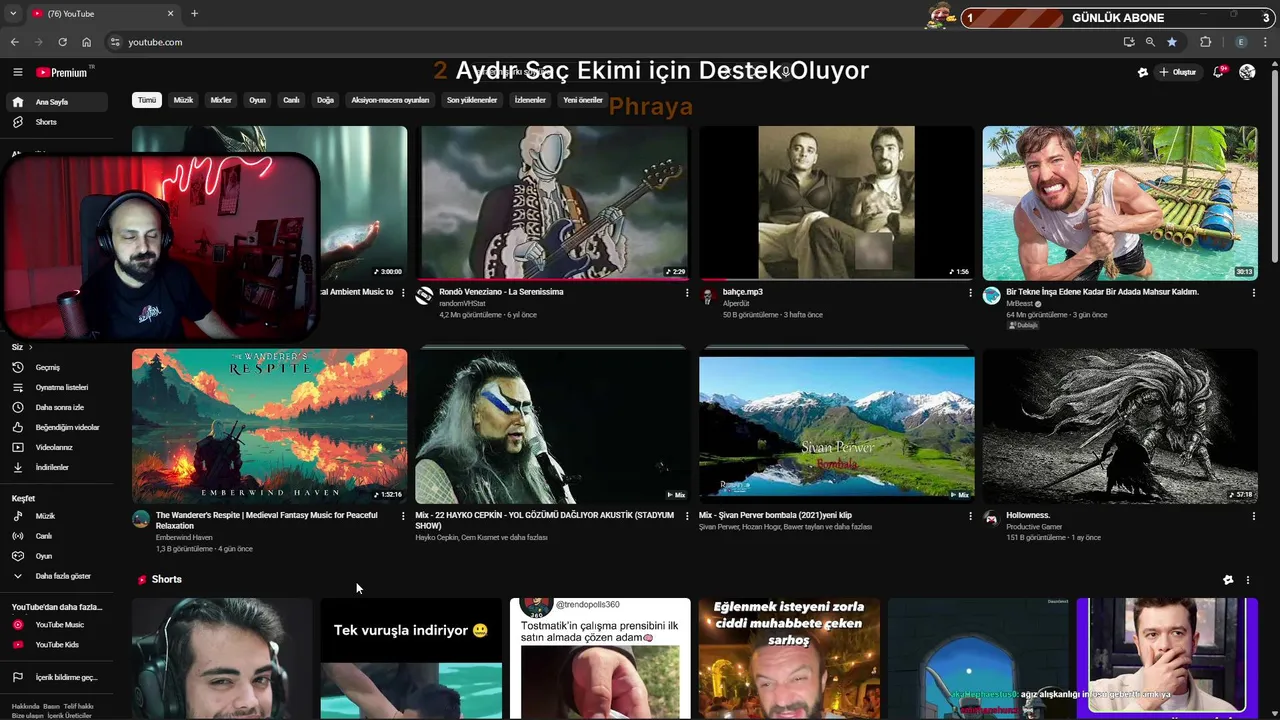Open Oynatma listeleri in sidebar

[57, 387]
